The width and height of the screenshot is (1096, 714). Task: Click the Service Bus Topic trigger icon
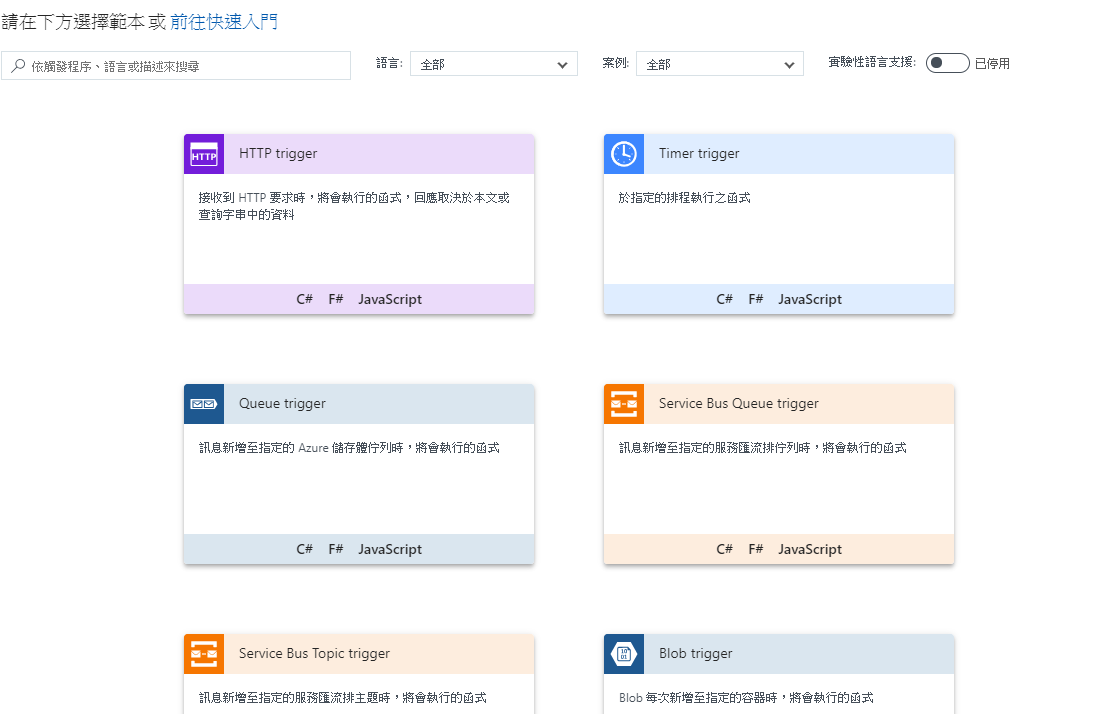click(x=204, y=653)
